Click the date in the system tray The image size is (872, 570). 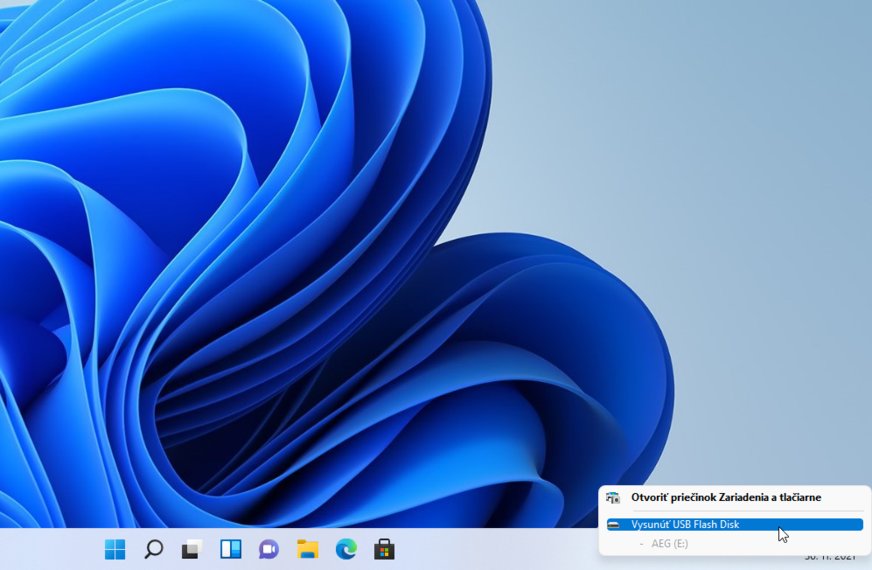coord(830,557)
